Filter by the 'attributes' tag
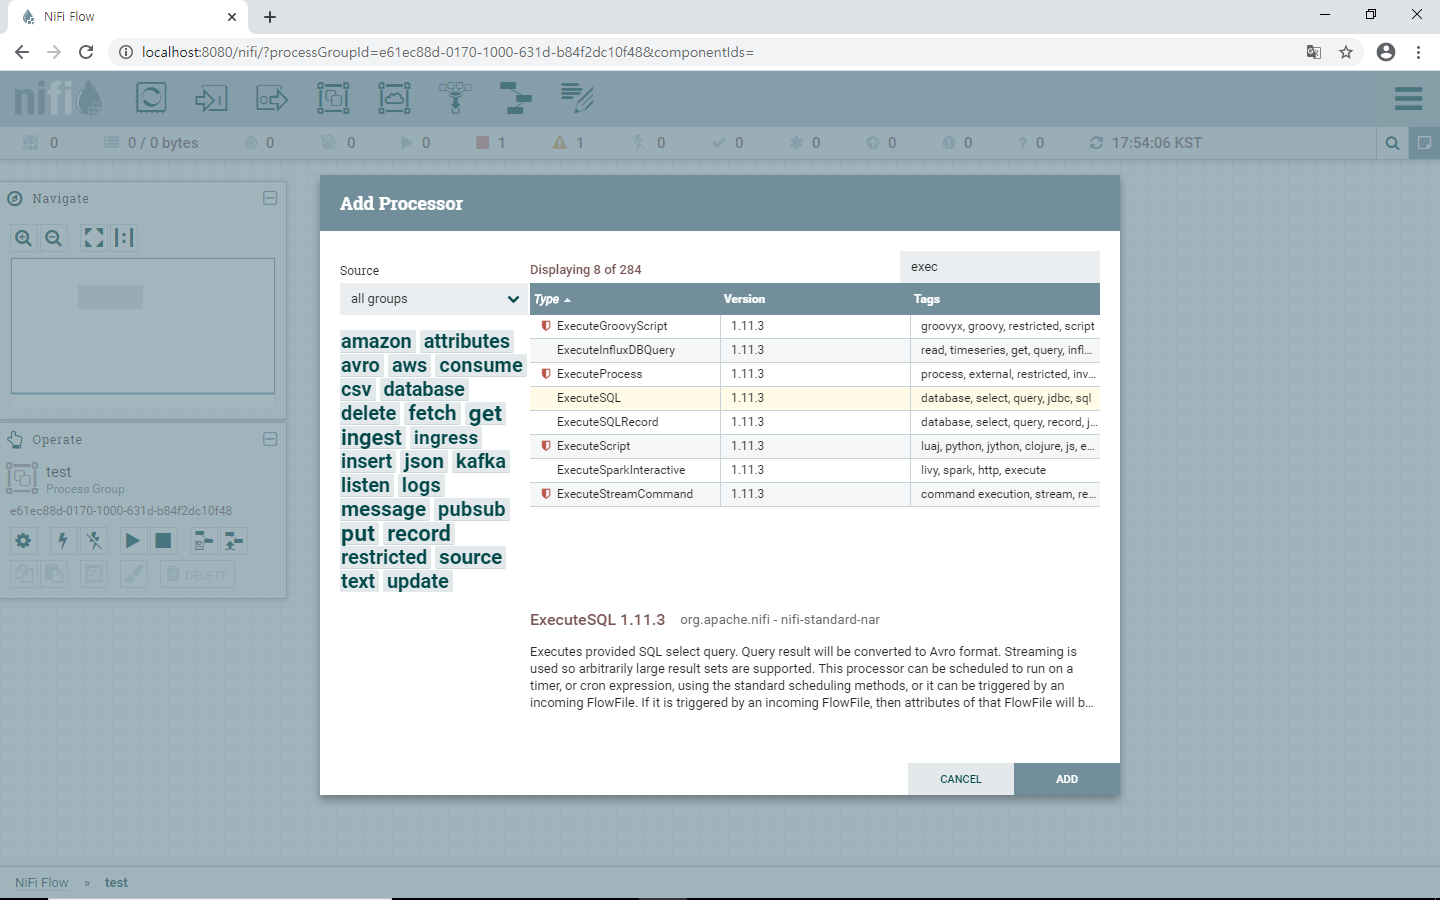 [467, 341]
